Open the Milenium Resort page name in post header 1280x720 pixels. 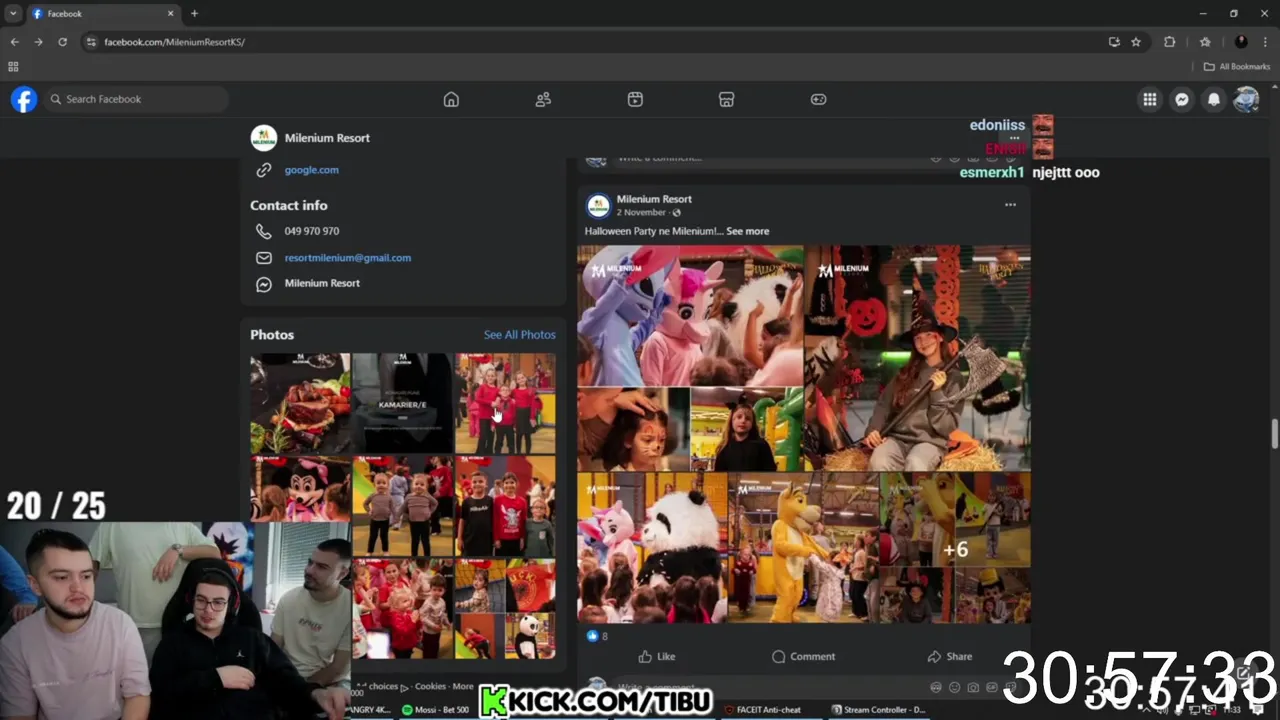coord(654,199)
